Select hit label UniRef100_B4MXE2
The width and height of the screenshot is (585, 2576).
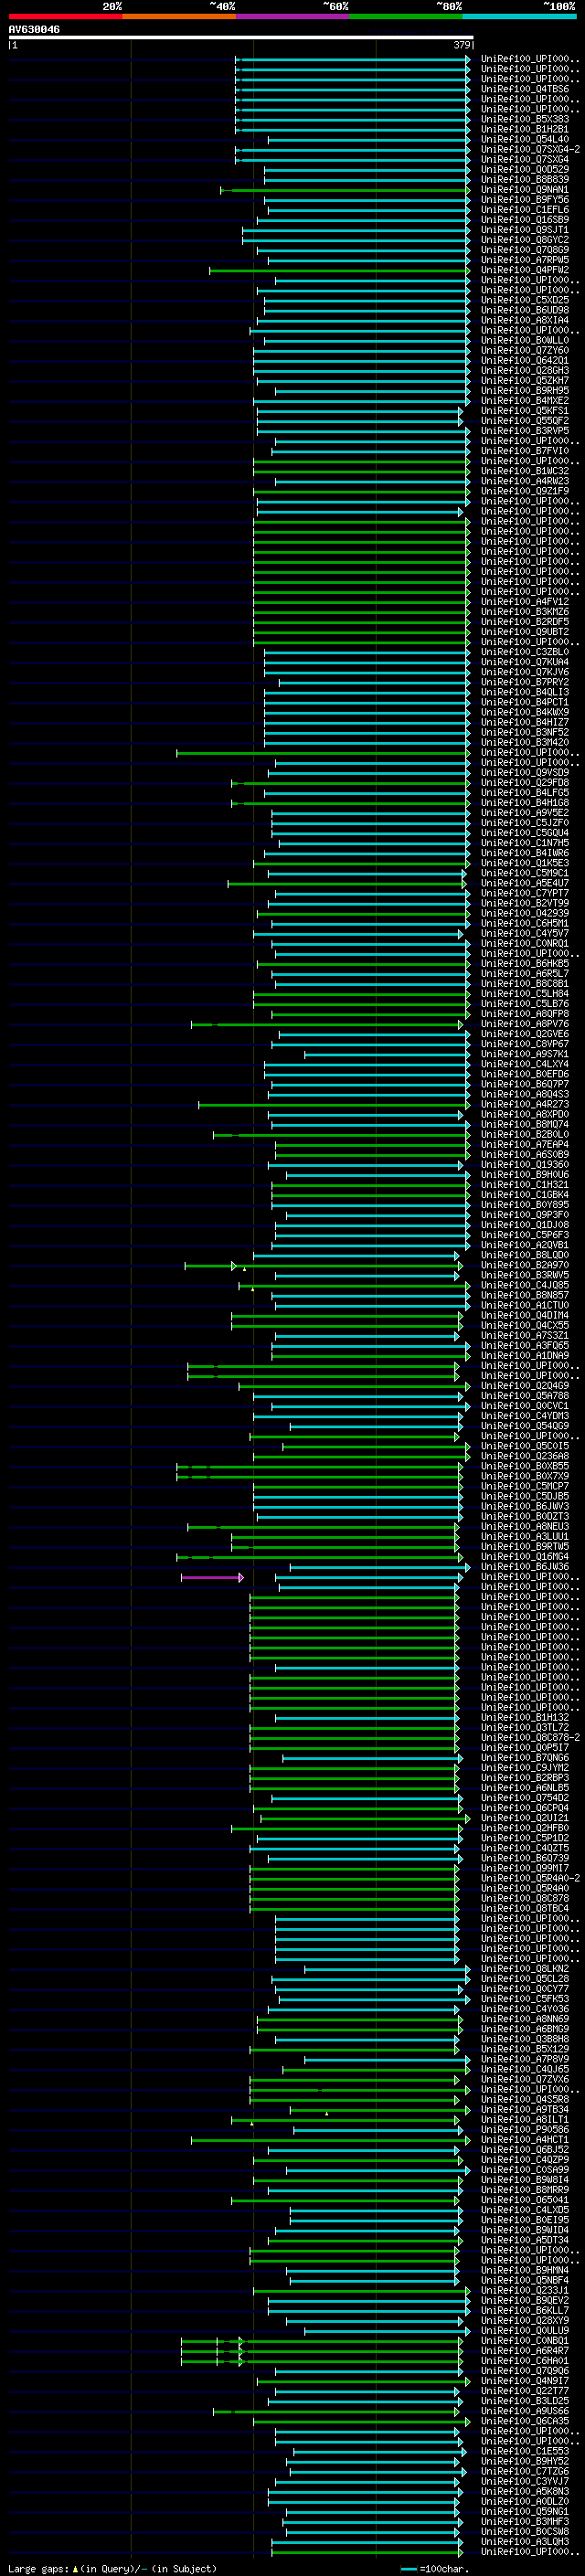tap(525, 401)
